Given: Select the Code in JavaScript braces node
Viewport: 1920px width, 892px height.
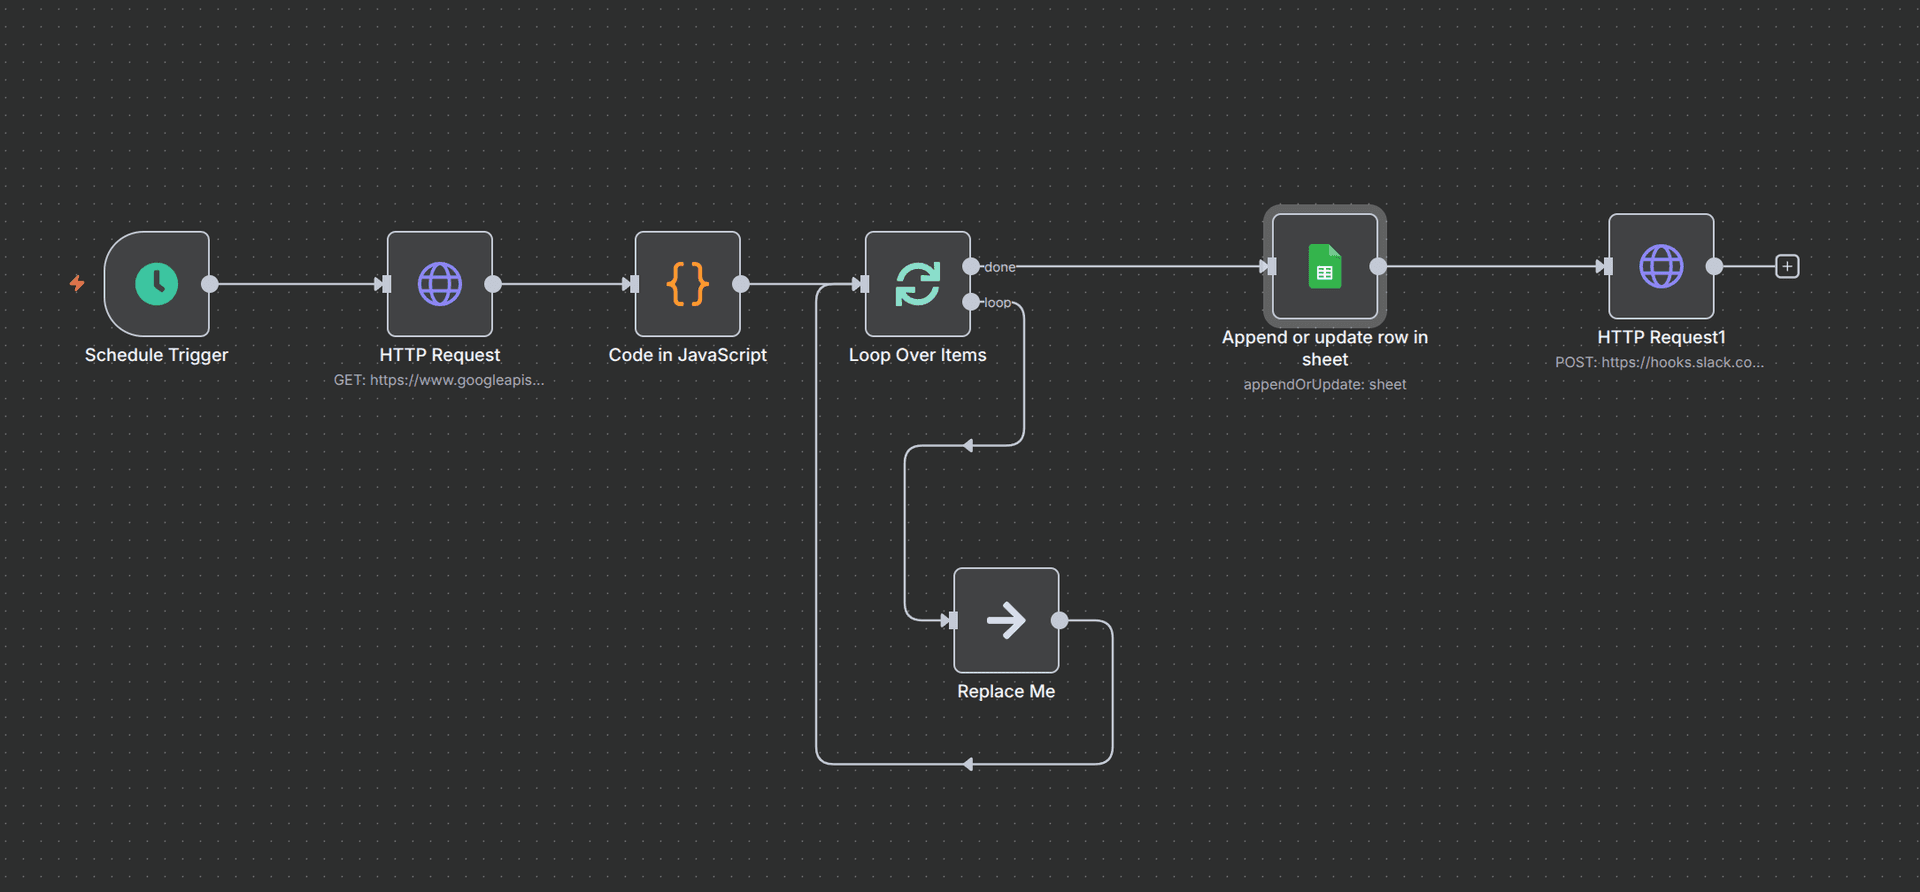Looking at the screenshot, I should point(688,284).
